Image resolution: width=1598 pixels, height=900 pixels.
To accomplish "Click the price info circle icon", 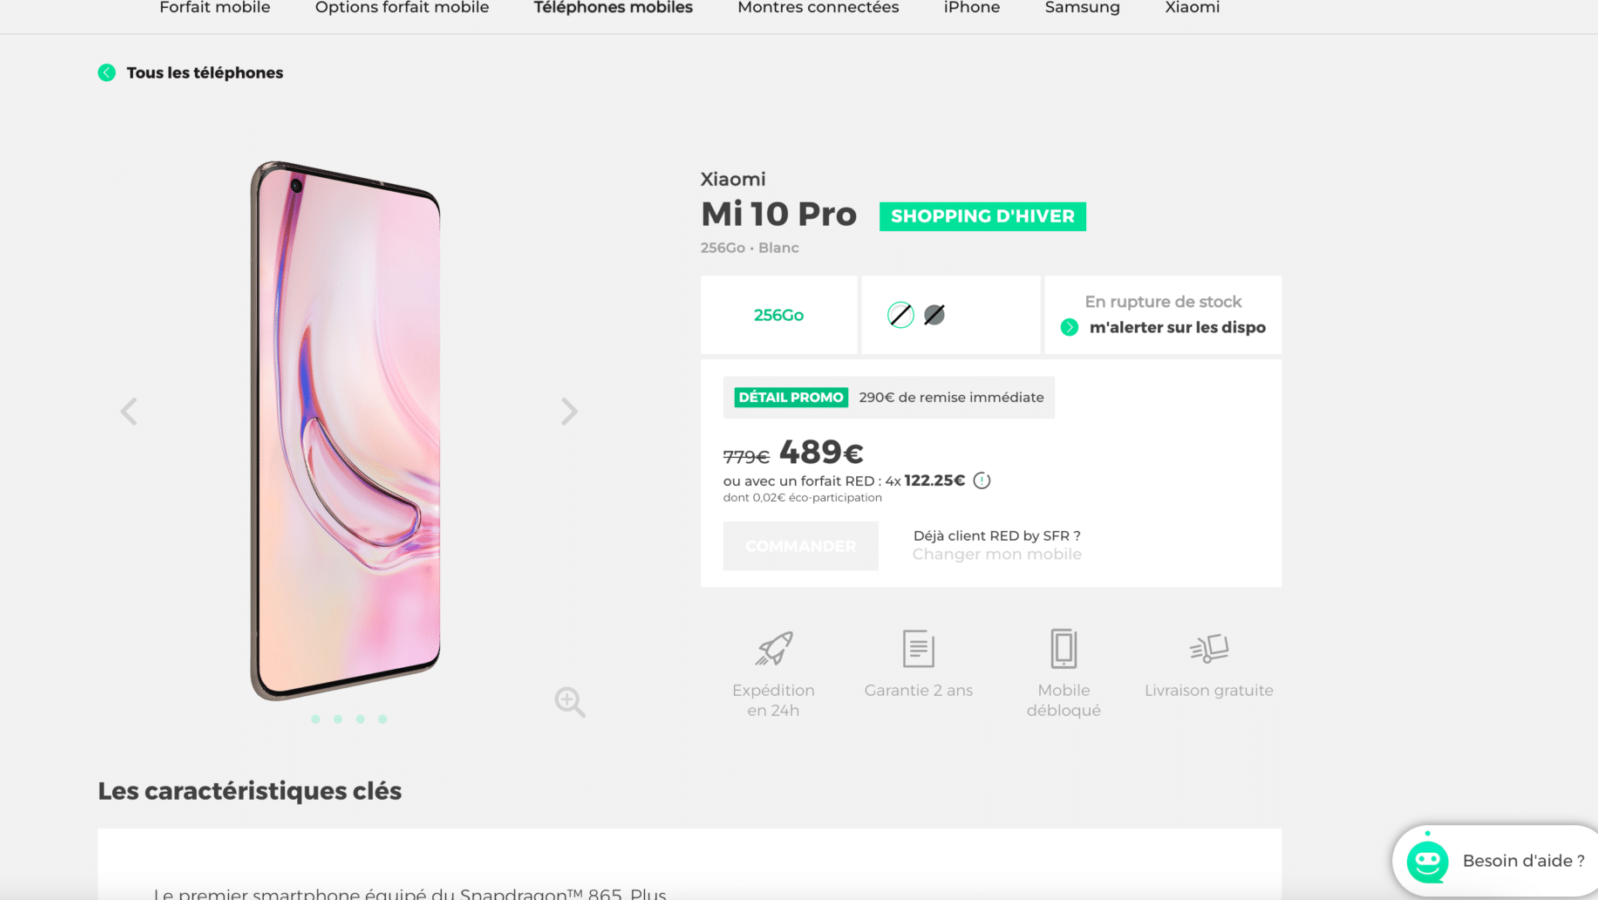I will click(x=982, y=481).
